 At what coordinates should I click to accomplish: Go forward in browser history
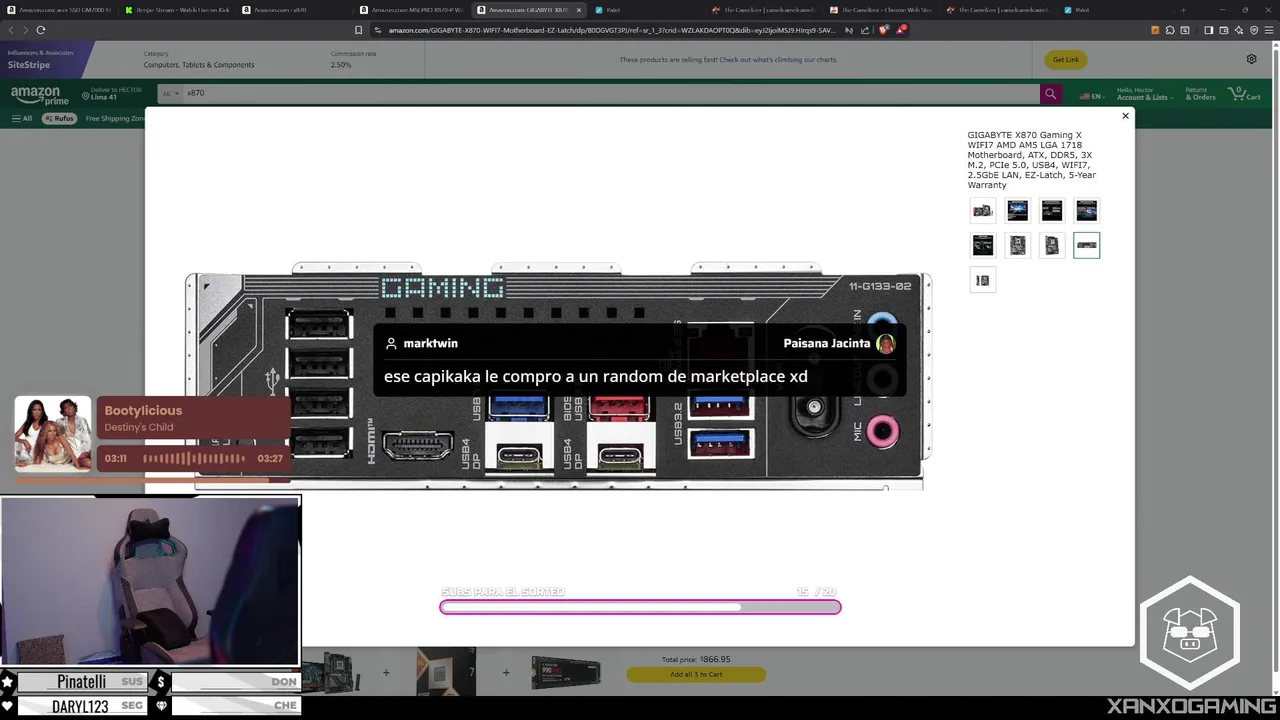[26, 30]
